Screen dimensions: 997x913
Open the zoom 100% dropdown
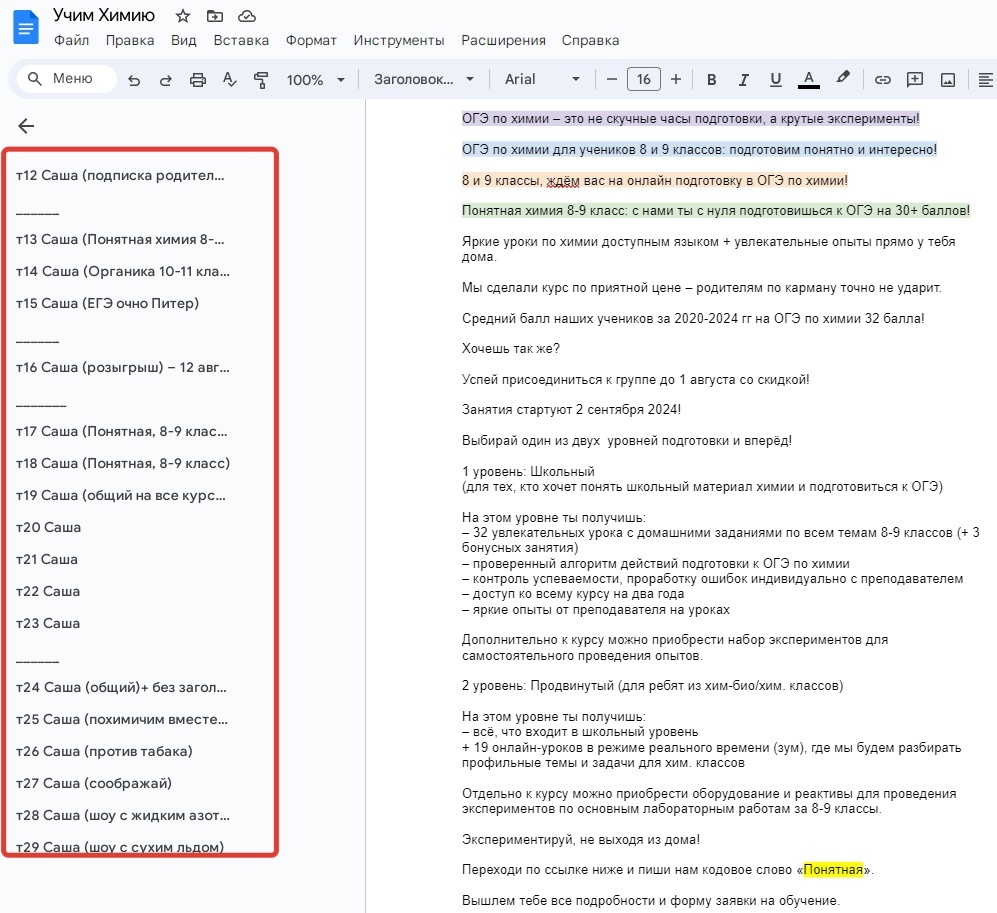coord(315,80)
